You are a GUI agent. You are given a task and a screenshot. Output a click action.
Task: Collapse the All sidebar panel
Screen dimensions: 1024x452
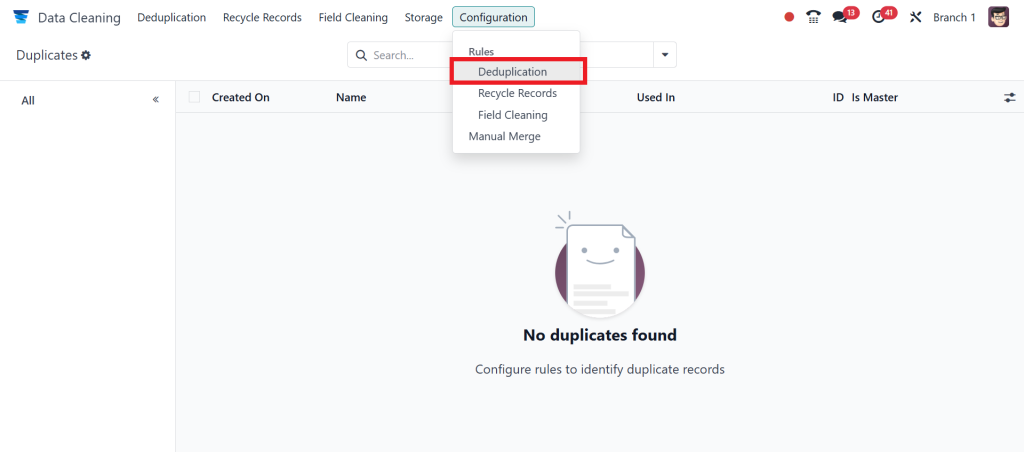click(155, 100)
